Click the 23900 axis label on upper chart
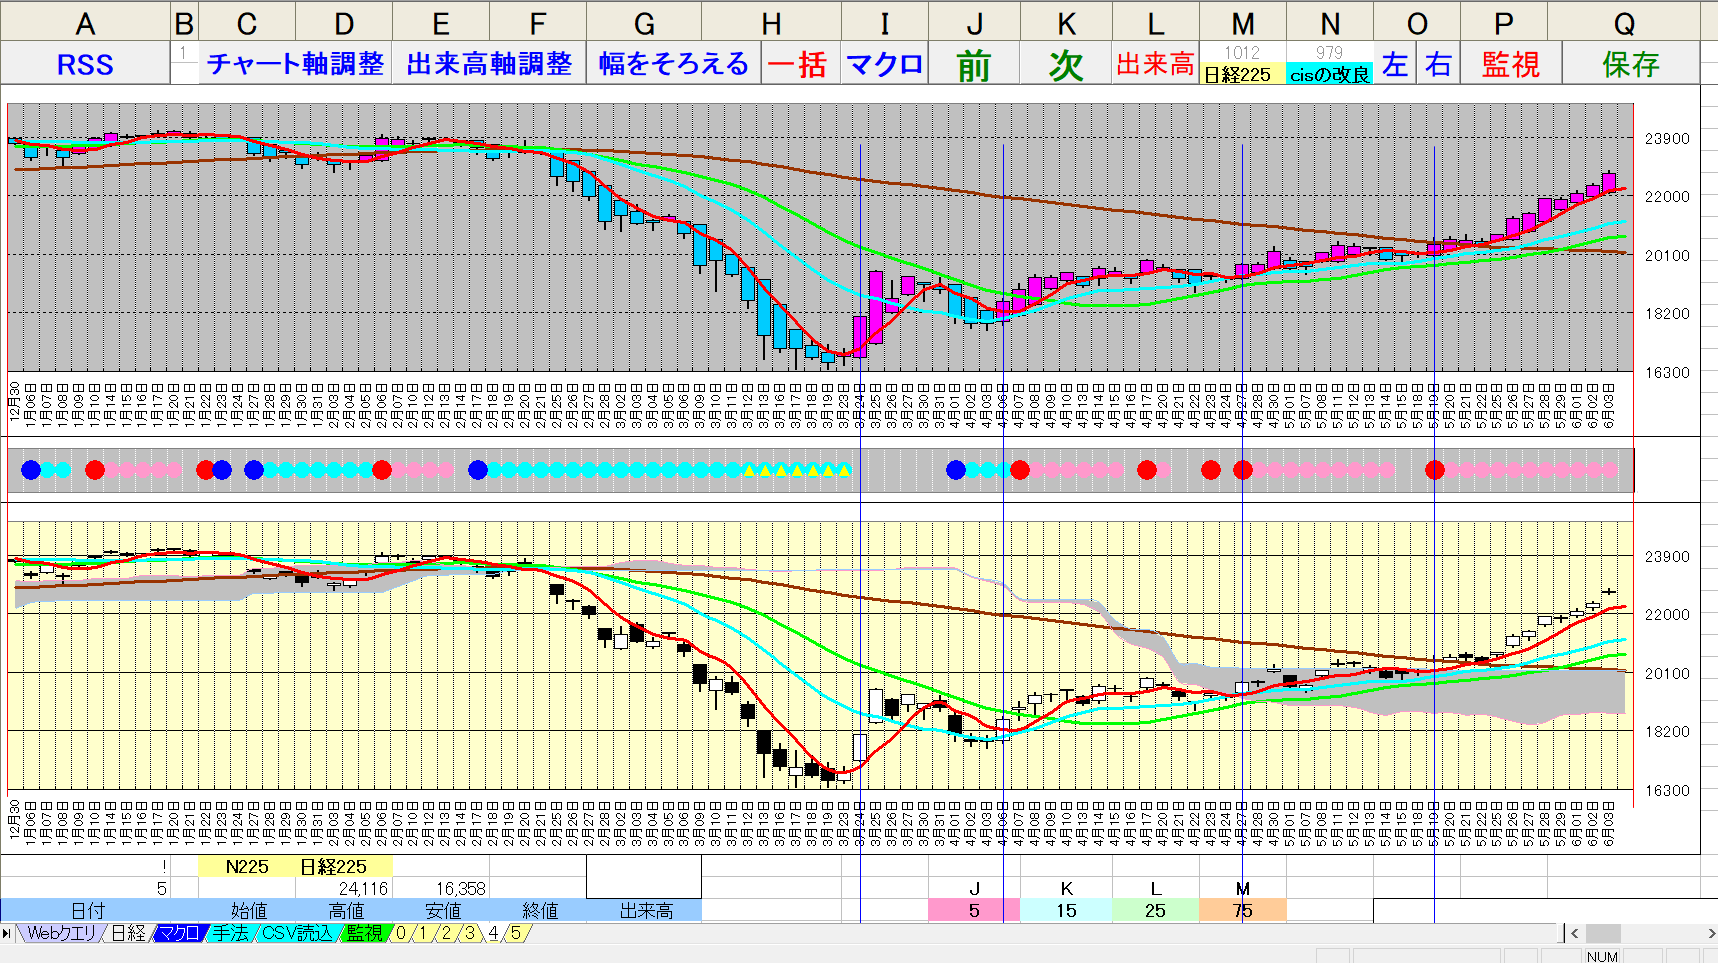Screen dimensions: 1718x963 tap(1667, 138)
